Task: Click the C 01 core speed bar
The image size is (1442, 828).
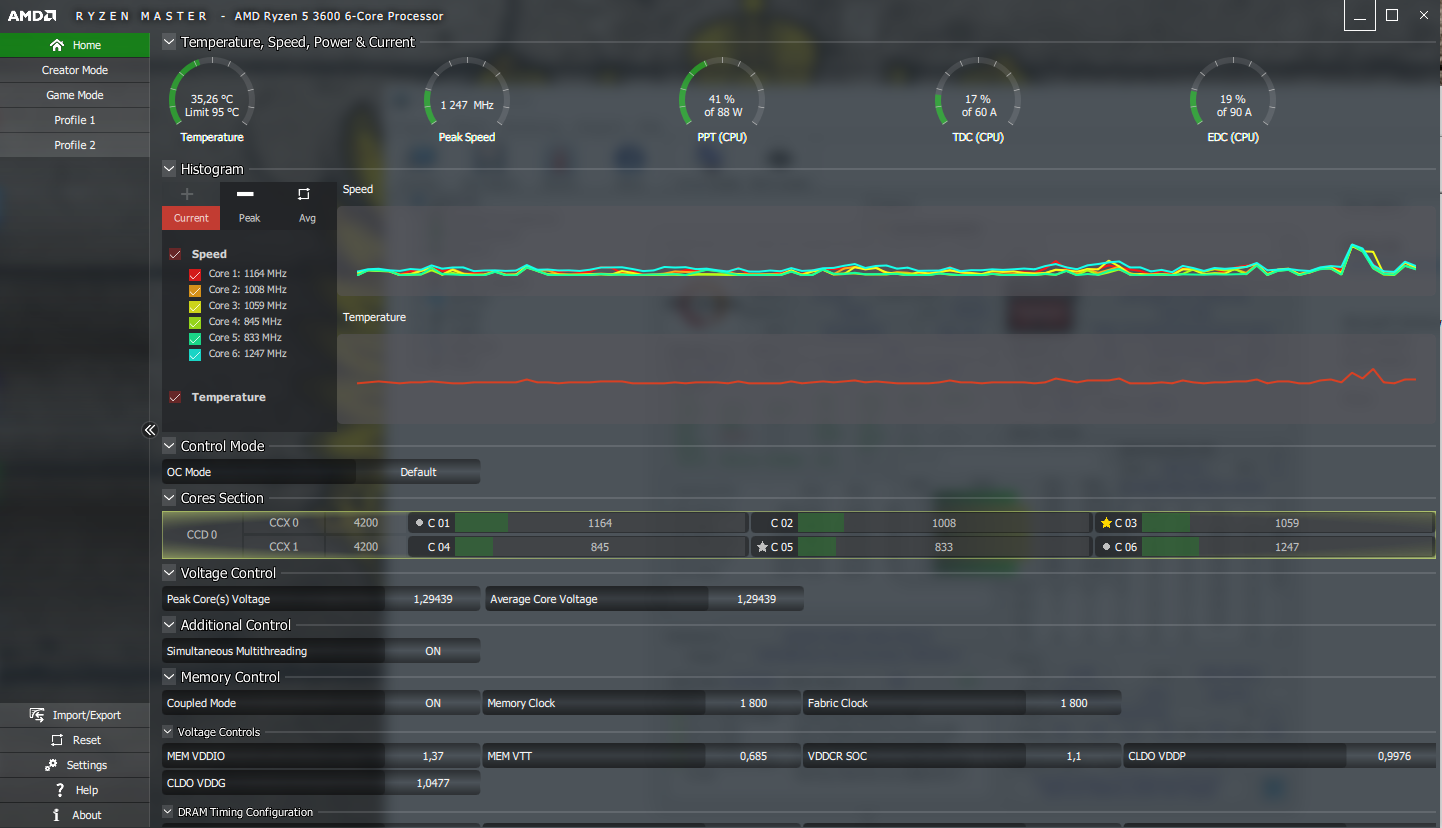Action: pyautogui.click(x=600, y=523)
